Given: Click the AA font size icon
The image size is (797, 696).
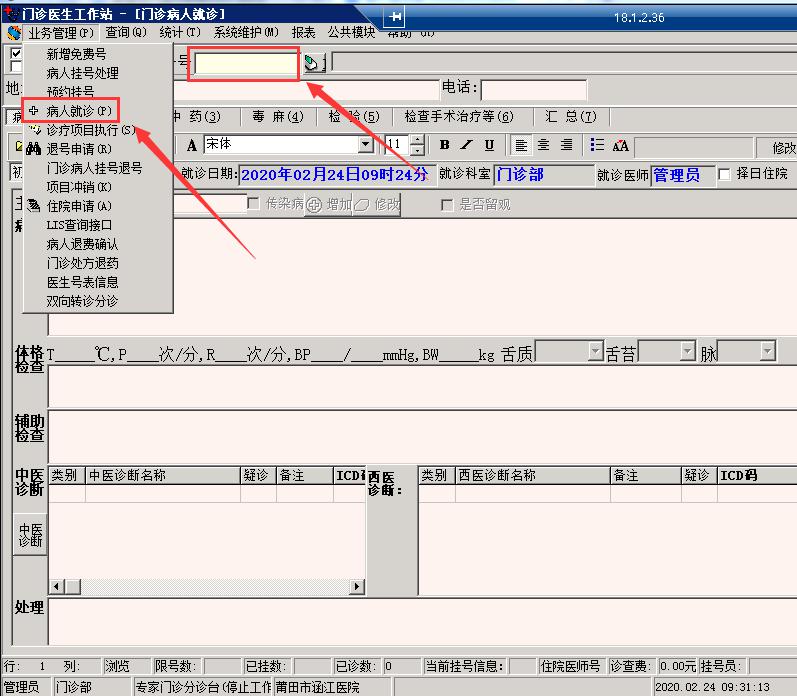Looking at the screenshot, I should pyautogui.click(x=620, y=146).
